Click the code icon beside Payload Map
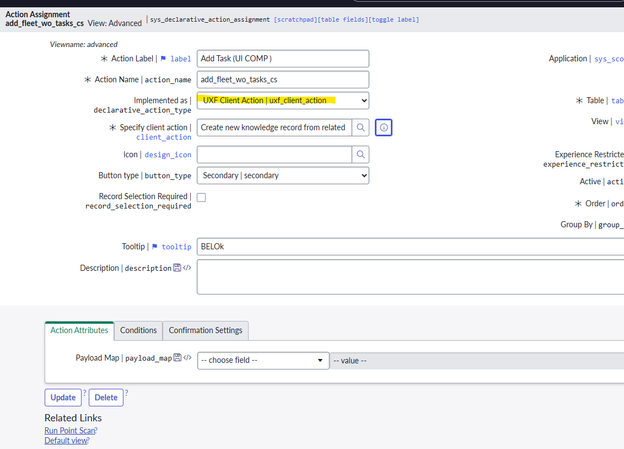 [x=187, y=357]
